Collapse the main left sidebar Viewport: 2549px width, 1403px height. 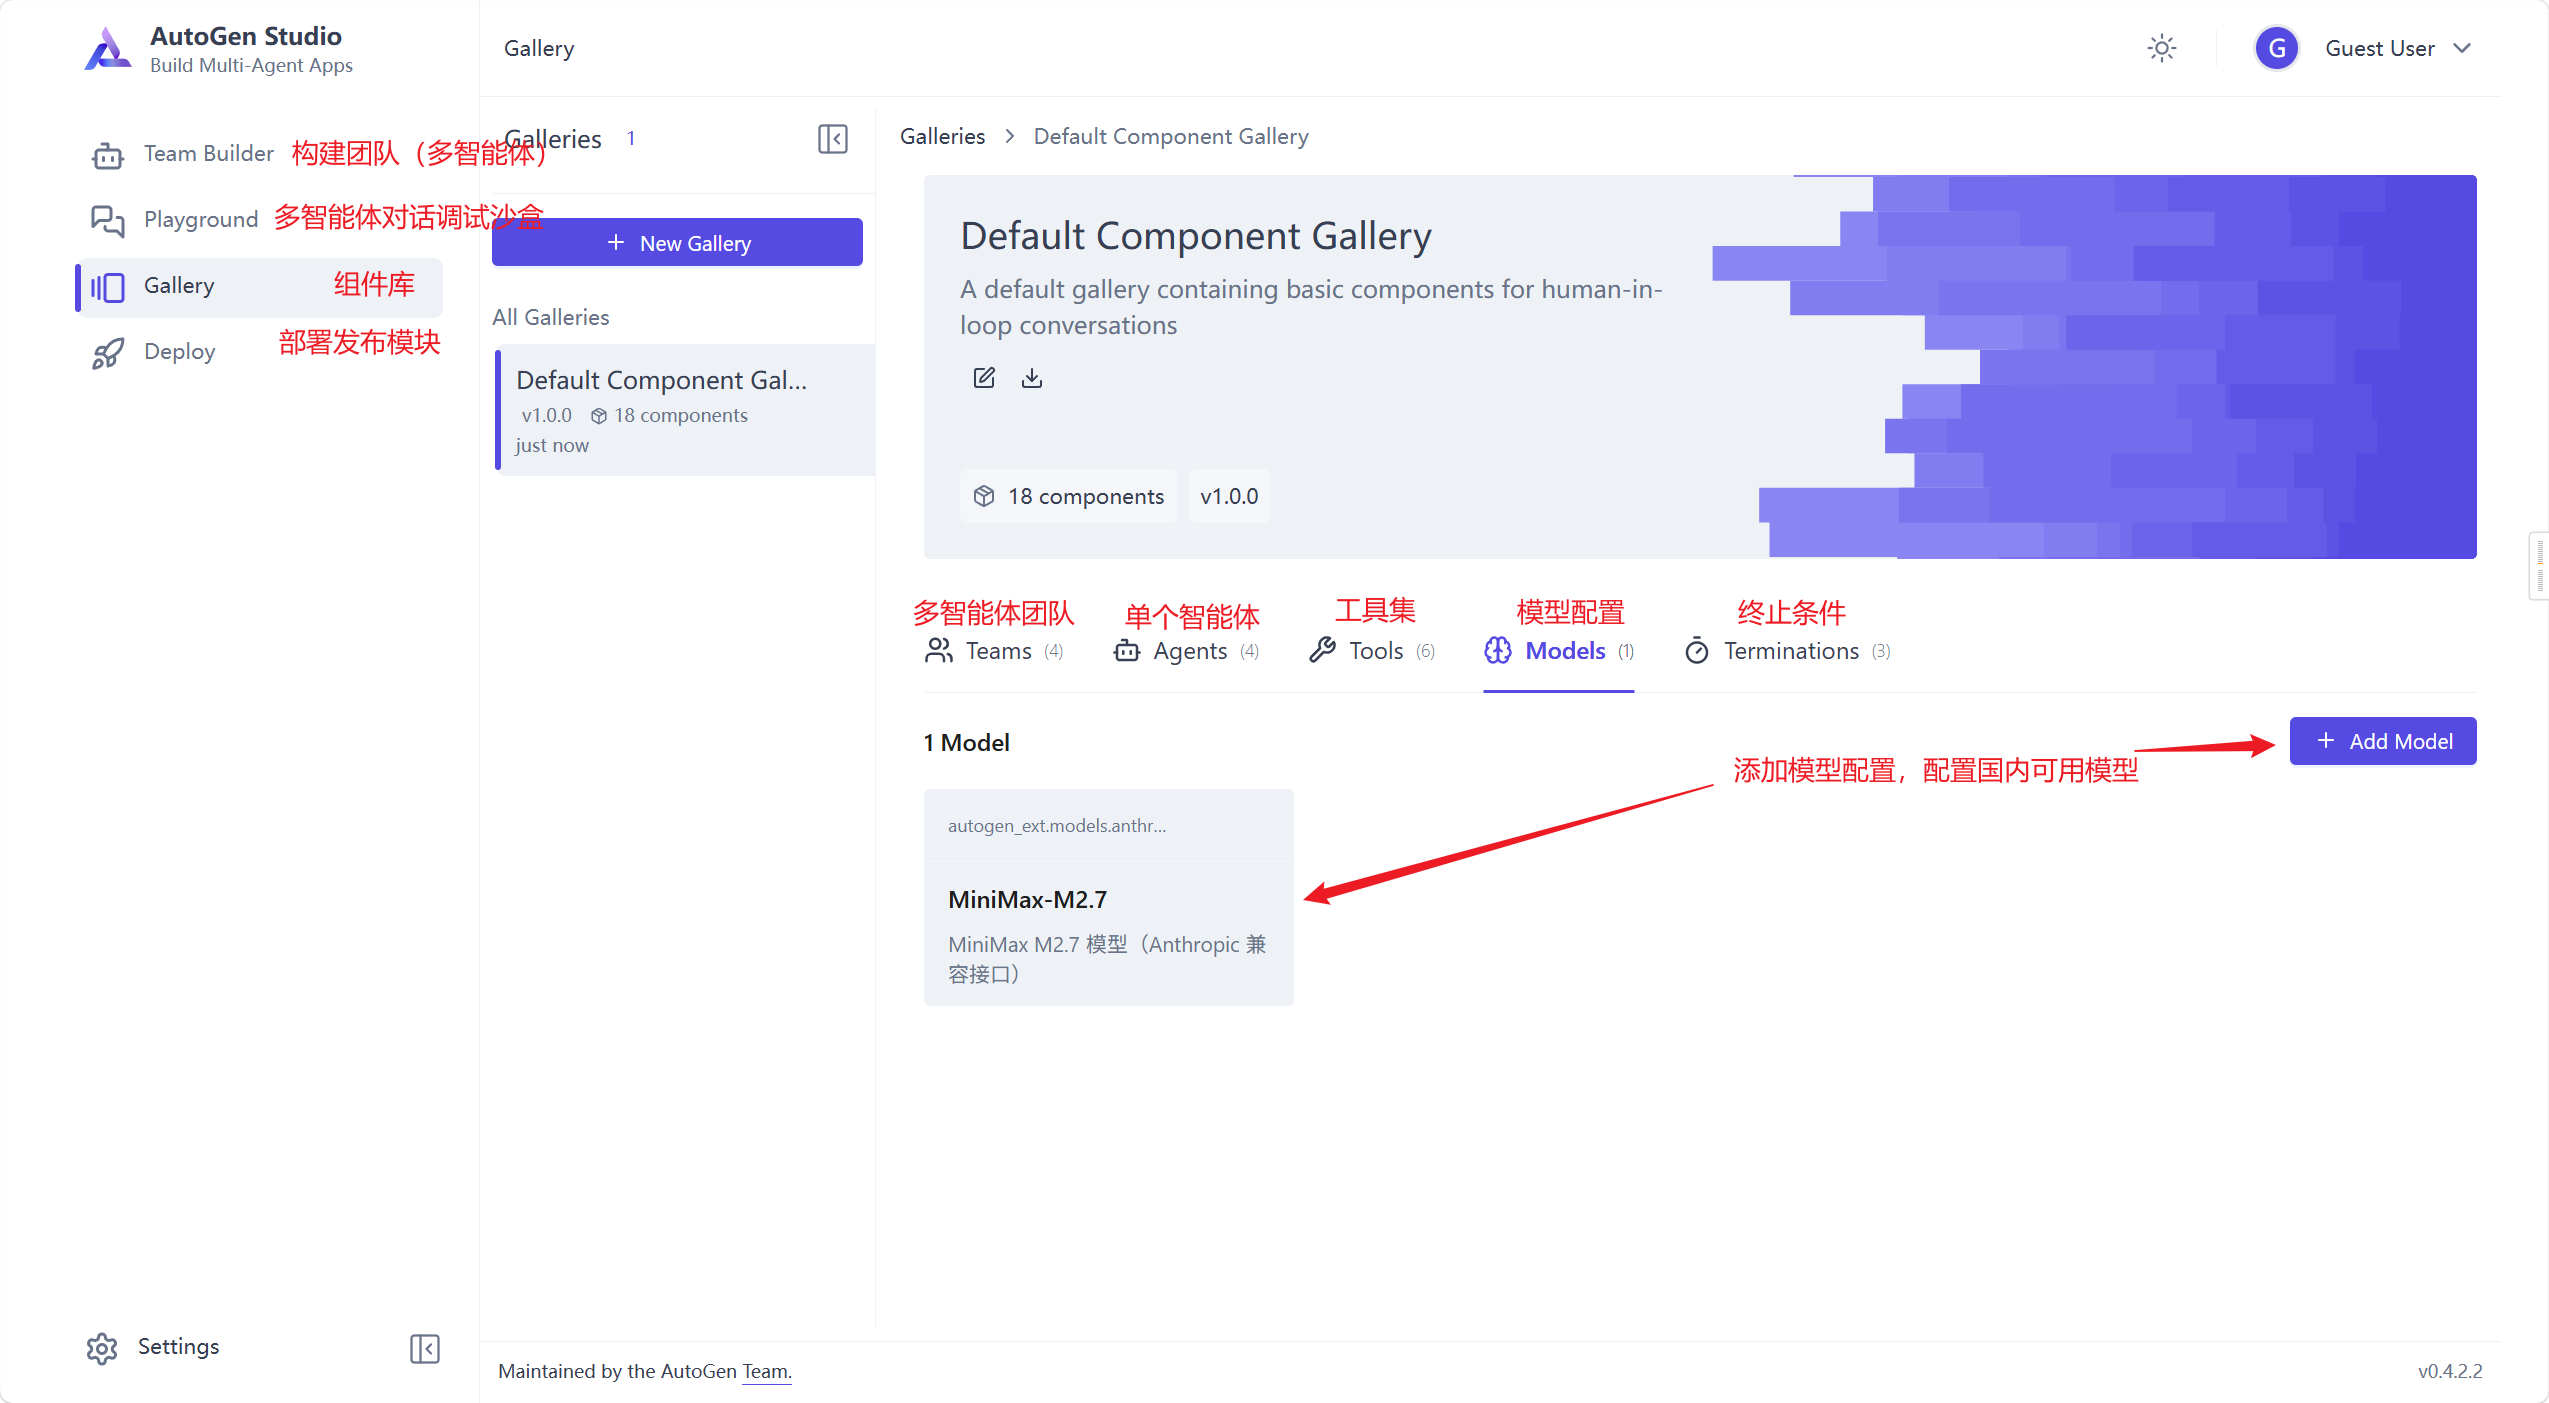(x=425, y=1348)
